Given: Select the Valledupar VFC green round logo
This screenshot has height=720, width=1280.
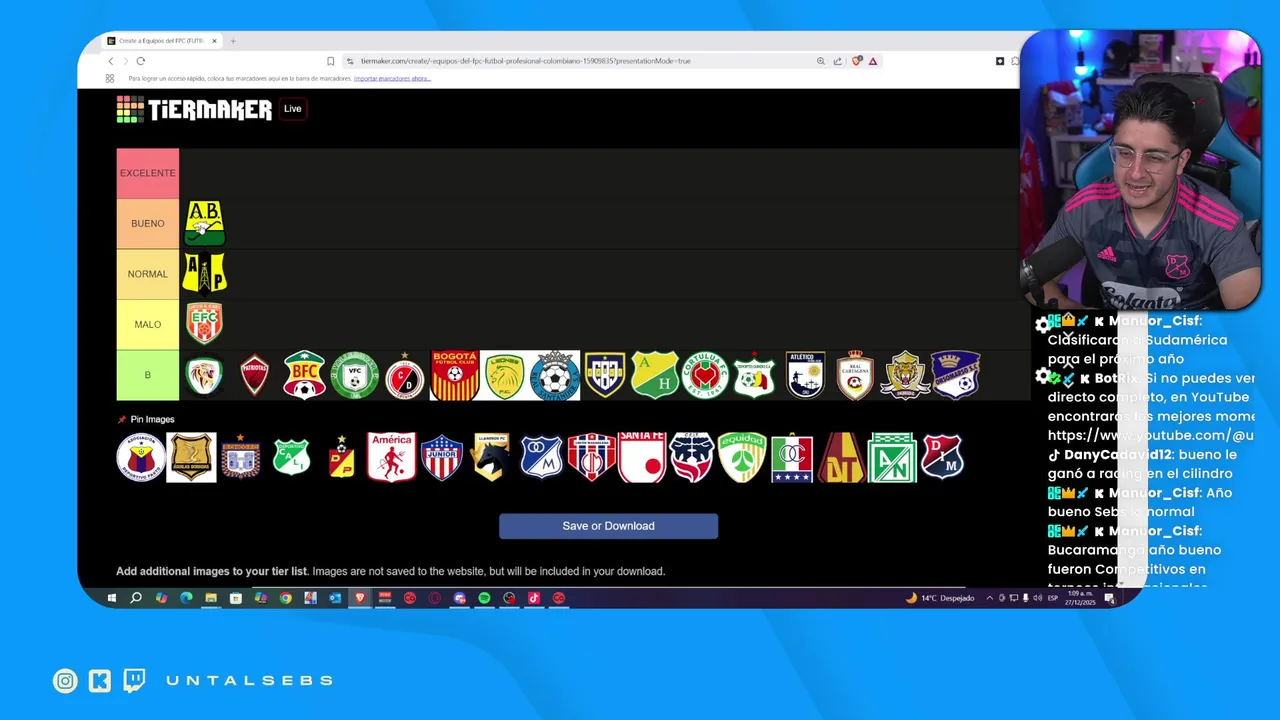Looking at the screenshot, I should (354, 375).
